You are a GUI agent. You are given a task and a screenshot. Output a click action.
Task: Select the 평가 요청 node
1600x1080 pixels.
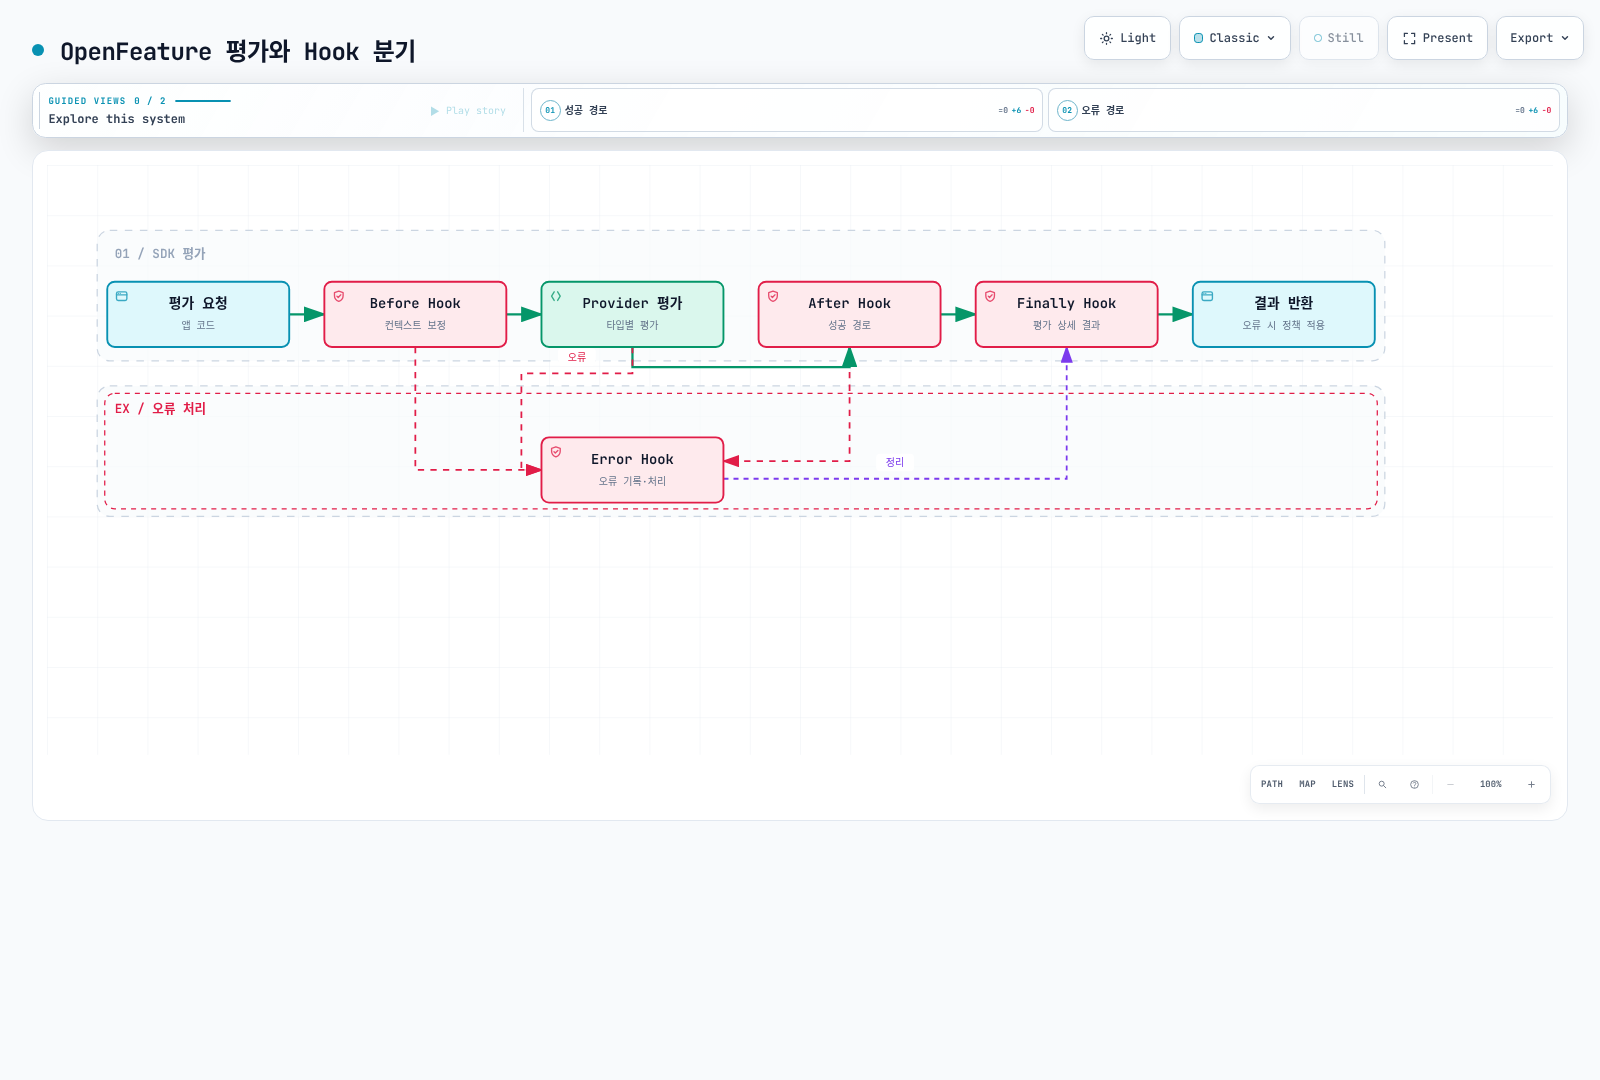pyautogui.click(x=198, y=314)
